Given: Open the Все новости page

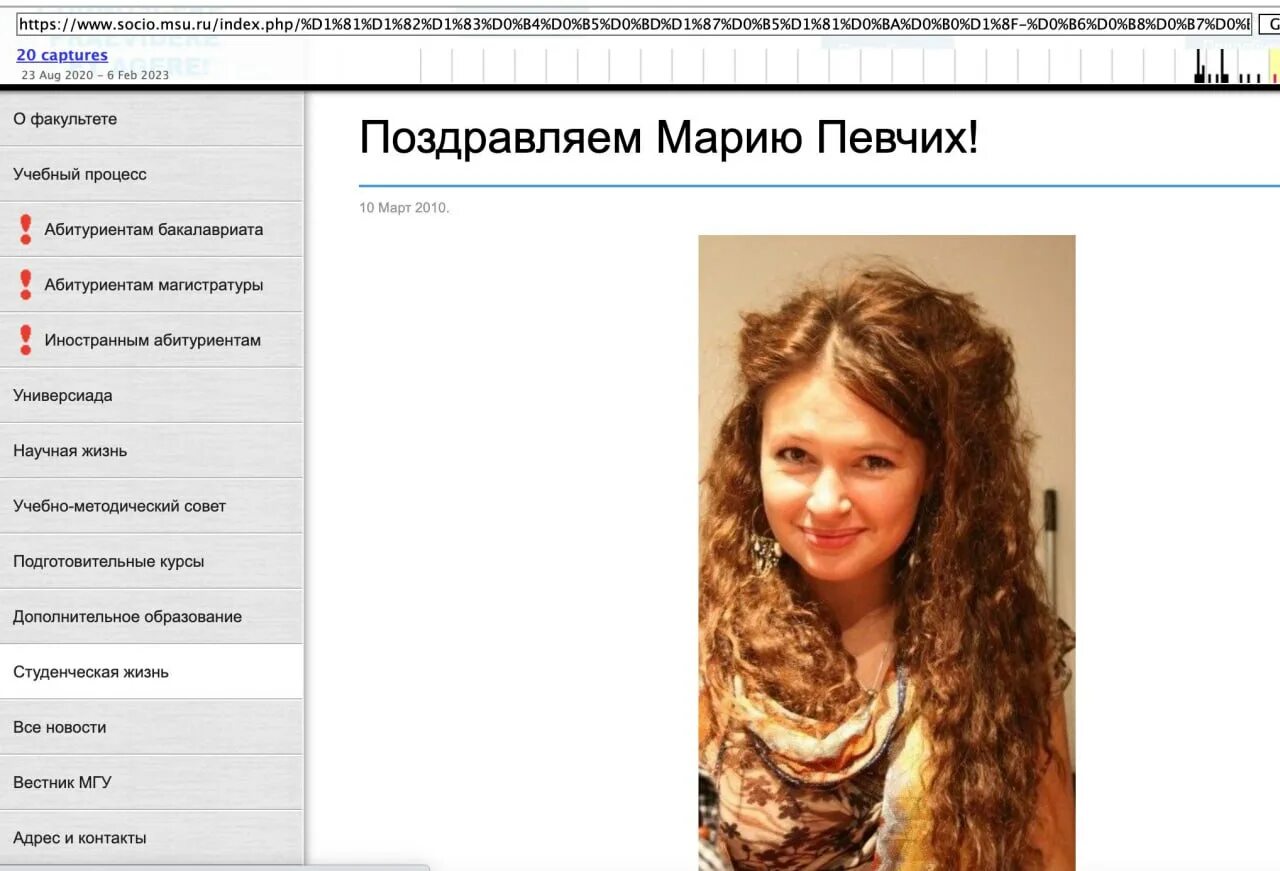Looking at the screenshot, I should point(151,727).
